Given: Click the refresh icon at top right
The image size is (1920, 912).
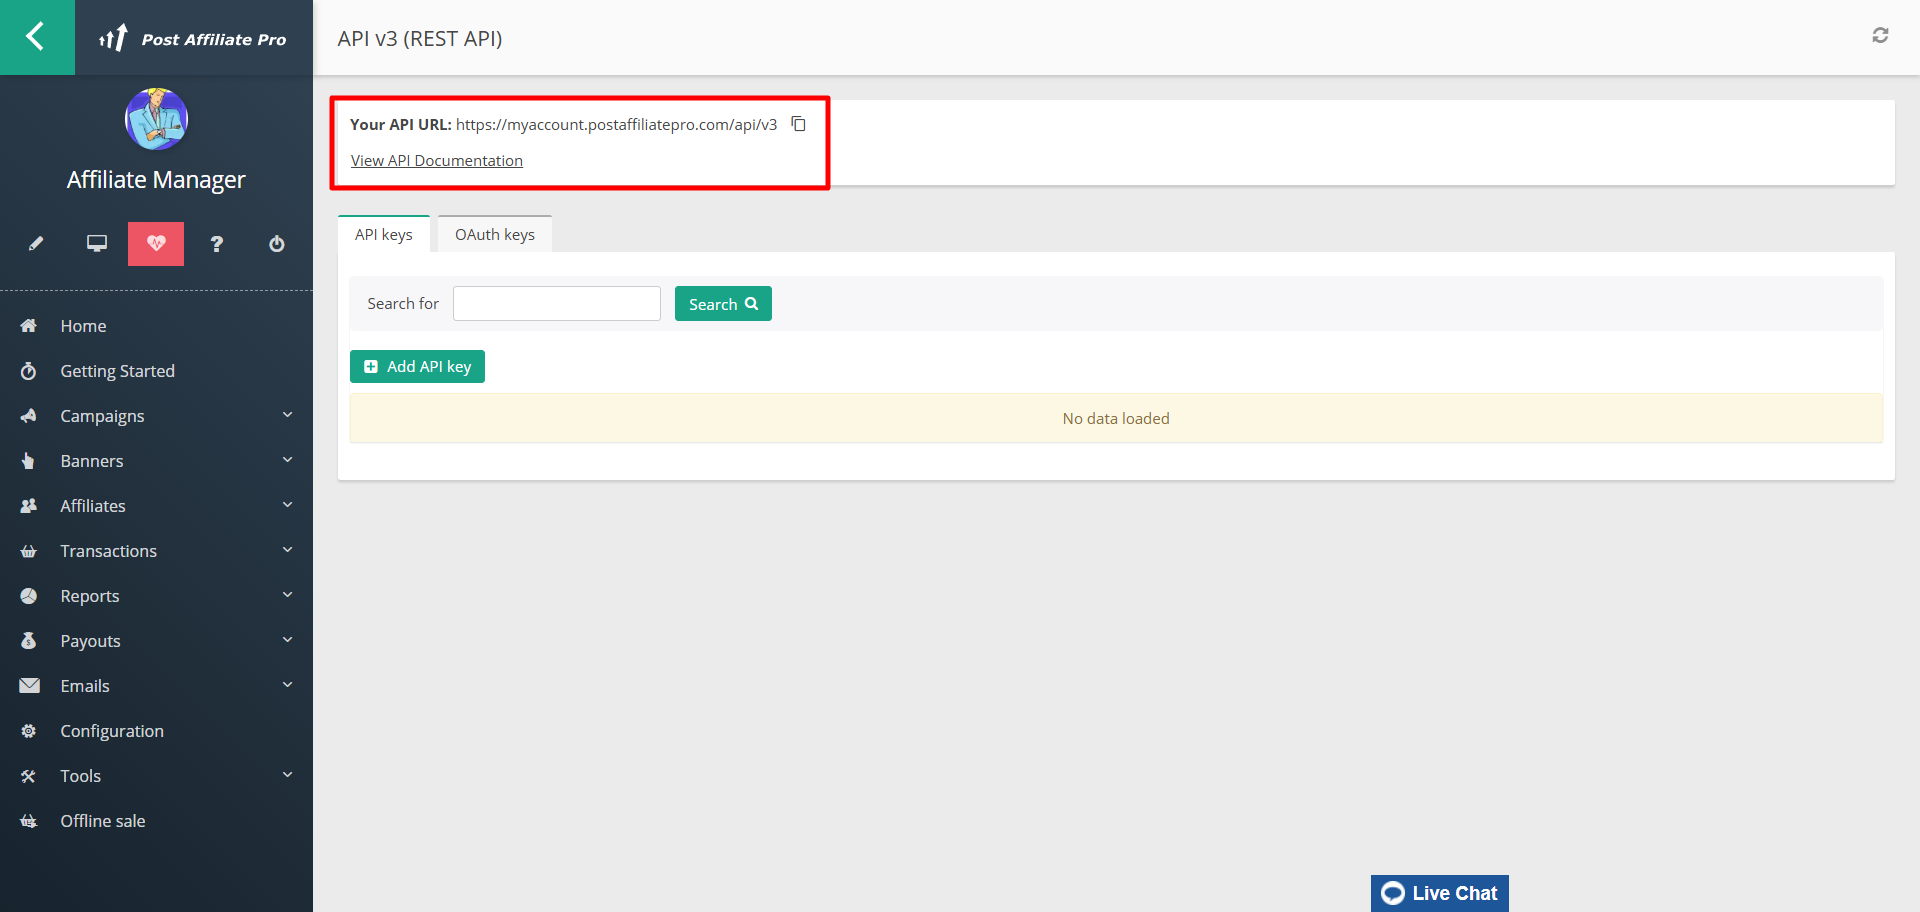Looking at the screenshot, I should point(1881,35).
